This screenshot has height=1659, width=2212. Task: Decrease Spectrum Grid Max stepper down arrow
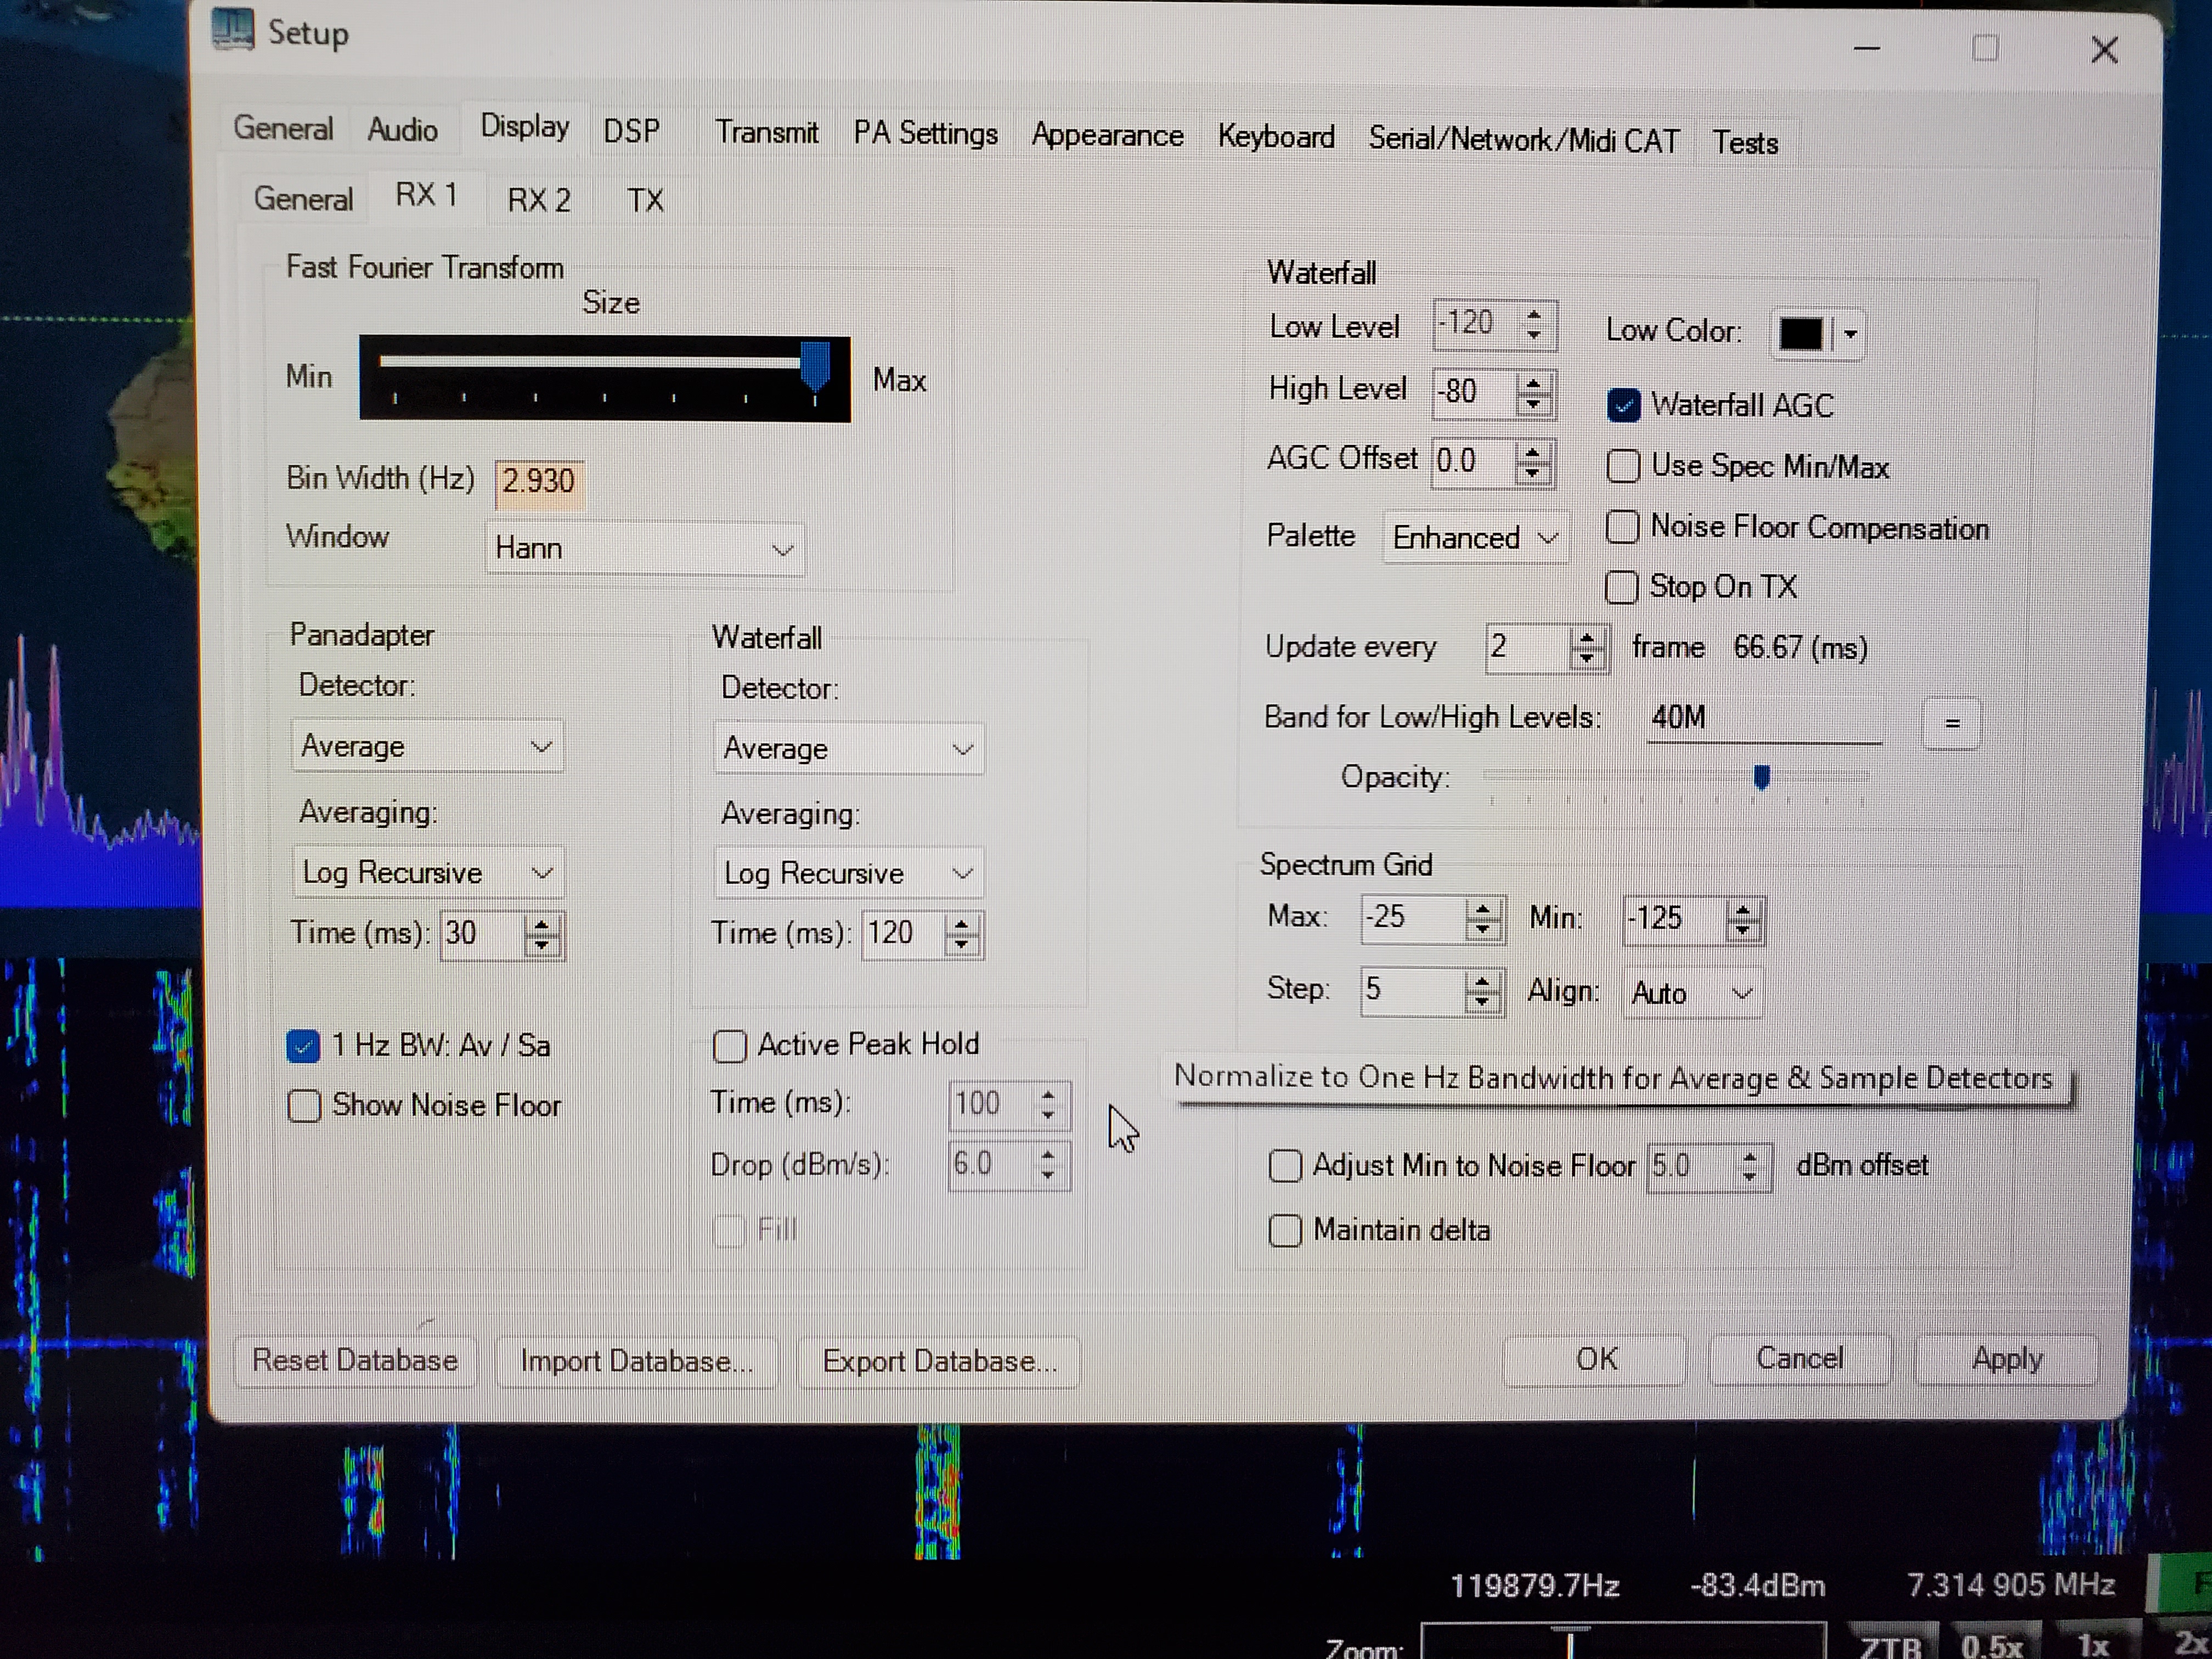coord(1483,929)
